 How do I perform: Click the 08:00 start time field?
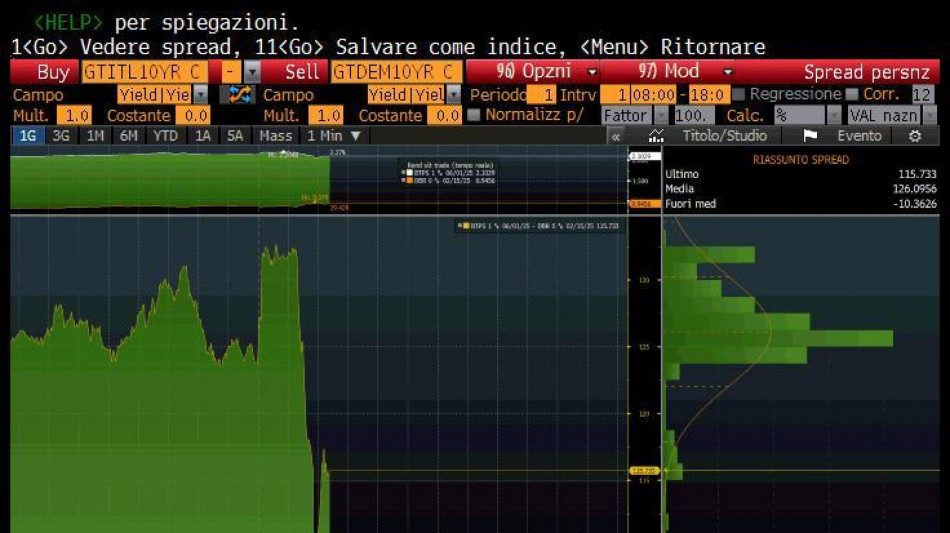(653, 94)
